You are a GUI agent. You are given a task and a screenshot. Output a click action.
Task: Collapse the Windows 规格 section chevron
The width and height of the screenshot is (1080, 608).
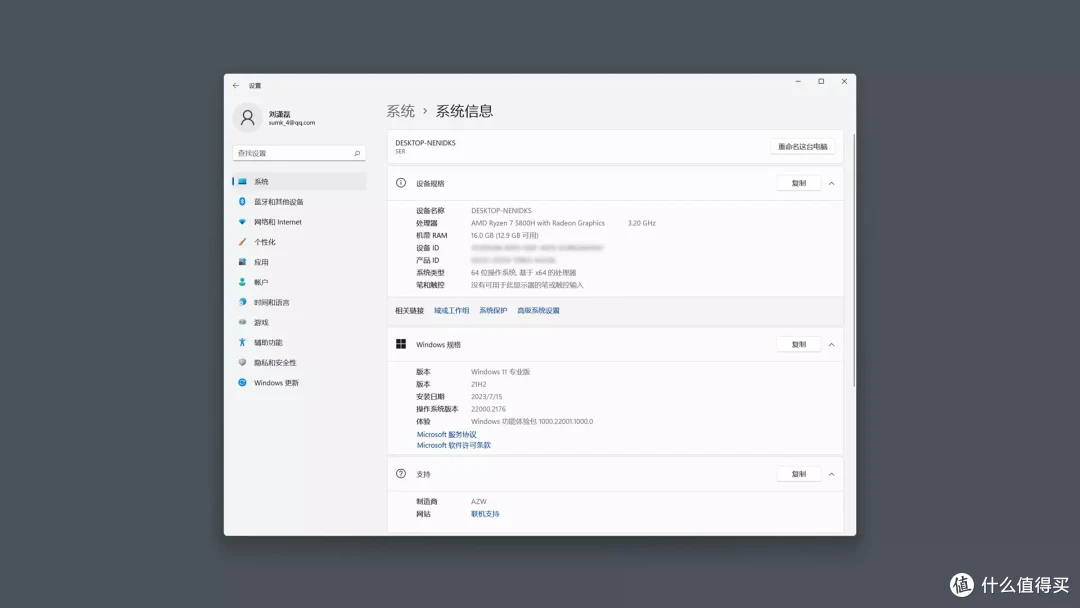[x=831, y=344]
